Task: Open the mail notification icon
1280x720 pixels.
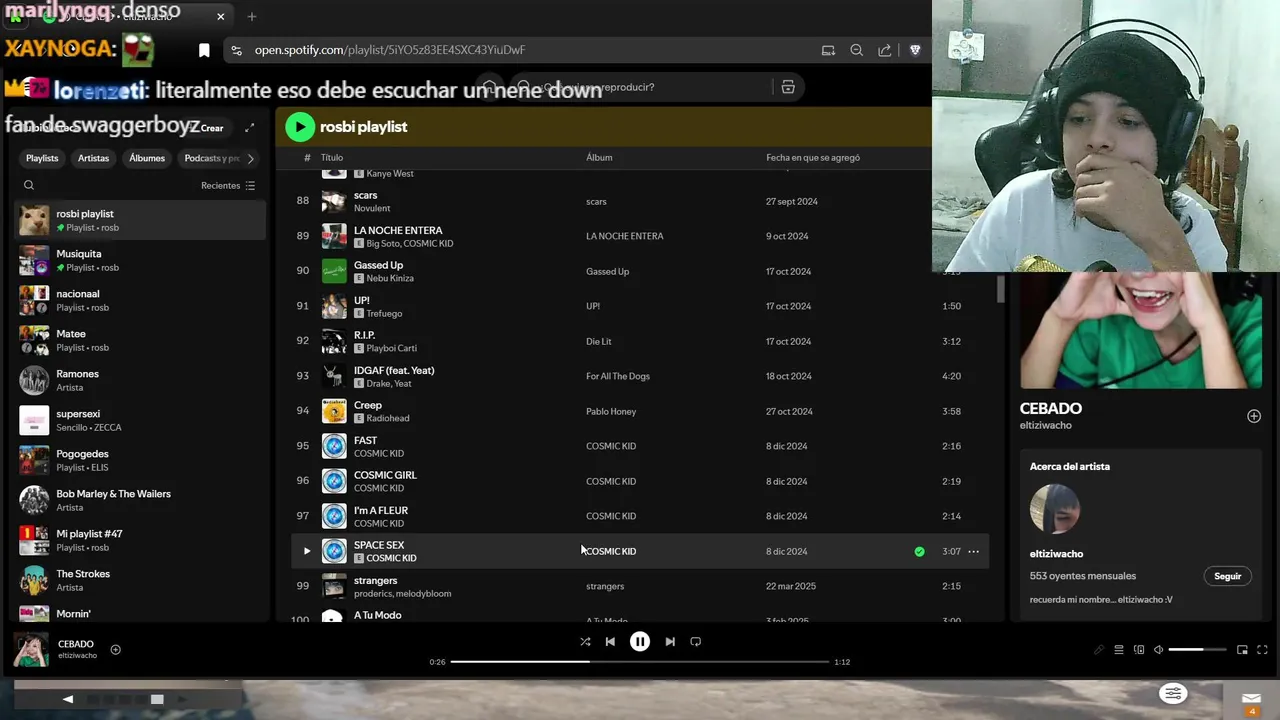Action: (x=1251, y=699)
